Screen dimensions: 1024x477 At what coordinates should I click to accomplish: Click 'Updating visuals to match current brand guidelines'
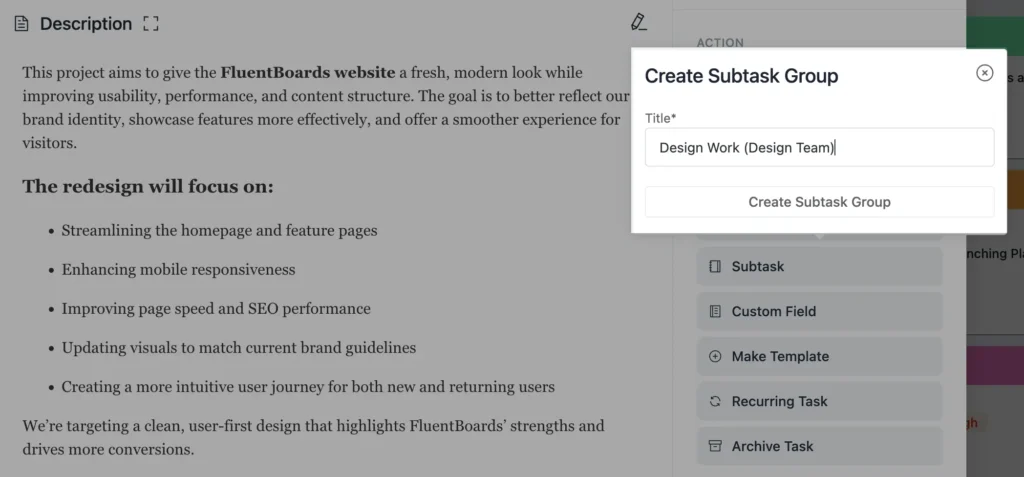[x=238, y=348]
